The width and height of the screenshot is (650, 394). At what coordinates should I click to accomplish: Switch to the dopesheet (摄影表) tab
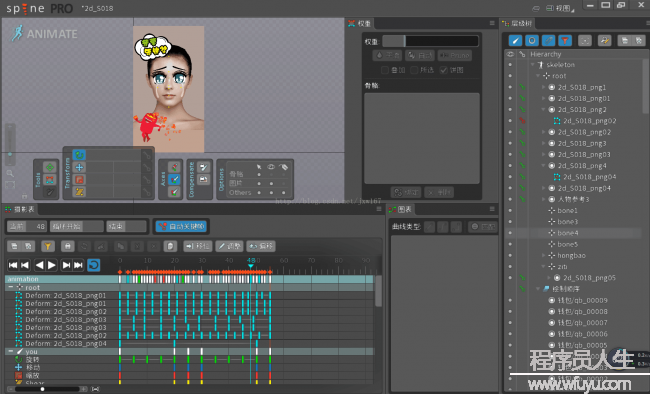point(19,209)
